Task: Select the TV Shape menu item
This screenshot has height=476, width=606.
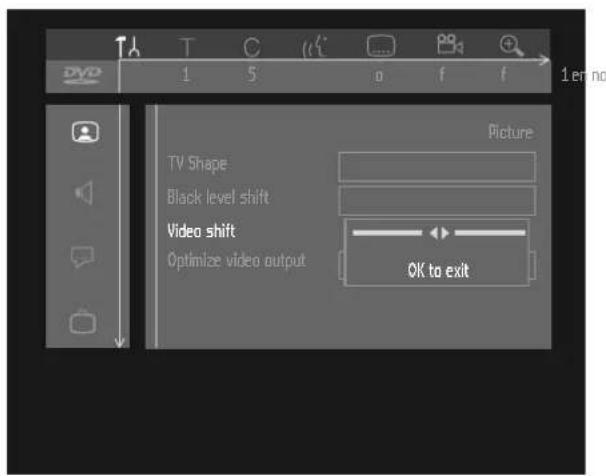Action: pos(197,164)
